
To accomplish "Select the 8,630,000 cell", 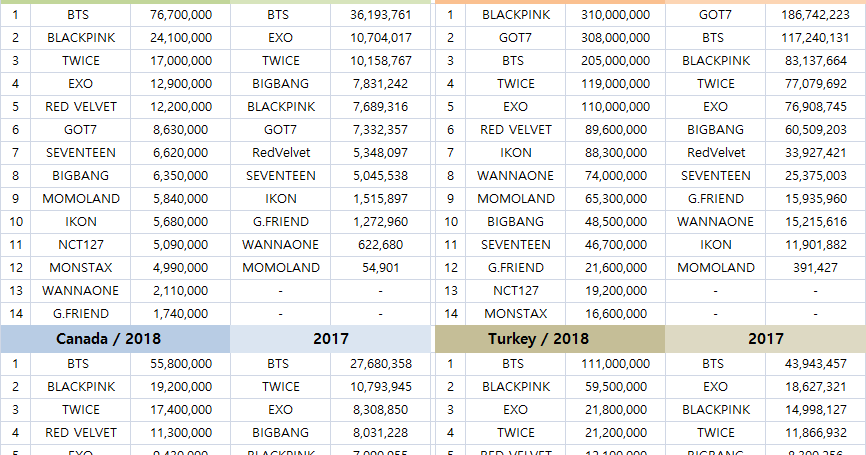I will pos(181,130).
